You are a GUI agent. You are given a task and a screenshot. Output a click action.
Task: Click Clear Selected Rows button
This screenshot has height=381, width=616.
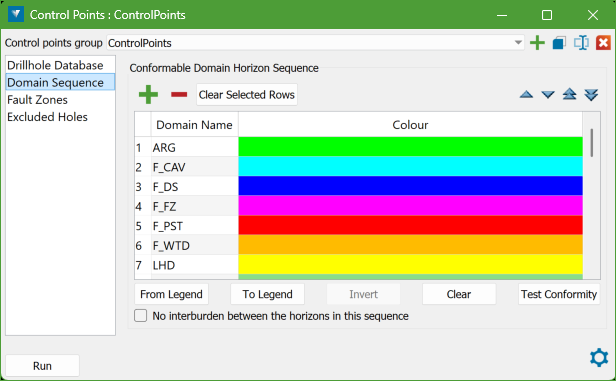(x=247, y=95)
